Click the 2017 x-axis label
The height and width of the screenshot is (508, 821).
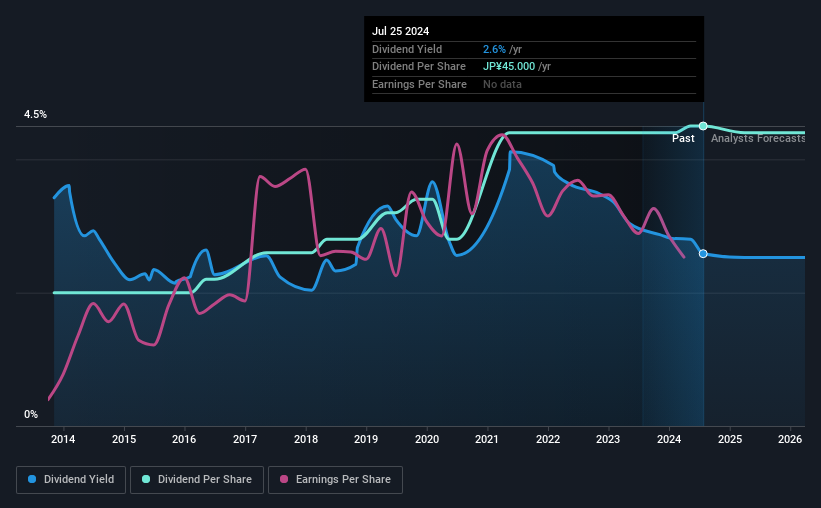click(245, 439)
